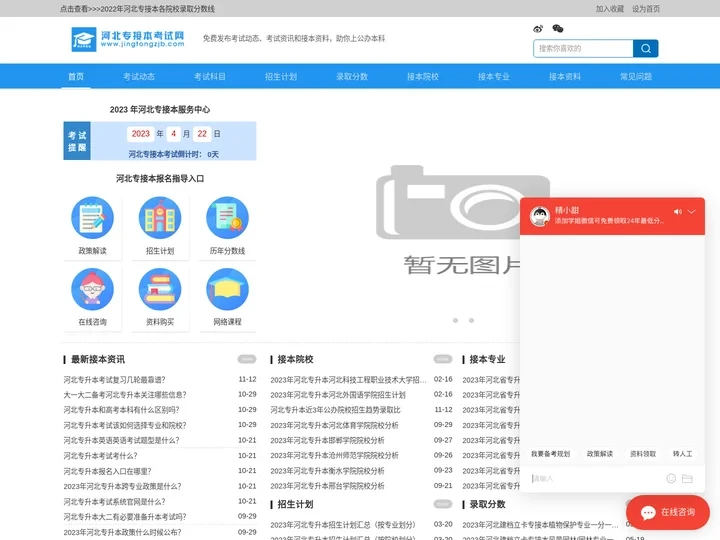Click more button beside 最新接本资讯

tap(247, 359)
